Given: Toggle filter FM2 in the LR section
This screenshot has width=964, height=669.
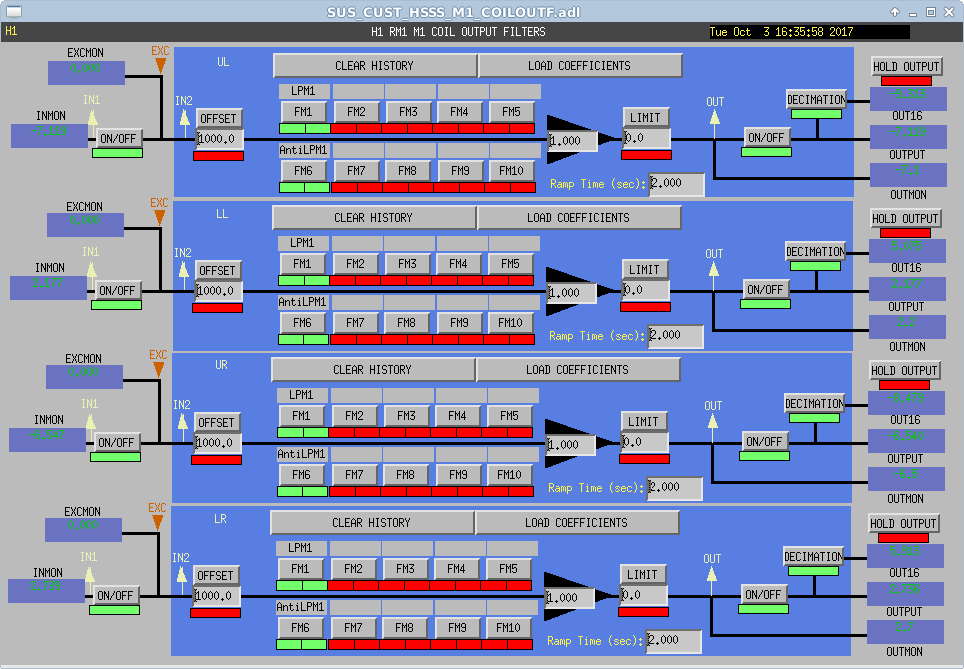Looking at the screenshot, I should click(354, 569).
